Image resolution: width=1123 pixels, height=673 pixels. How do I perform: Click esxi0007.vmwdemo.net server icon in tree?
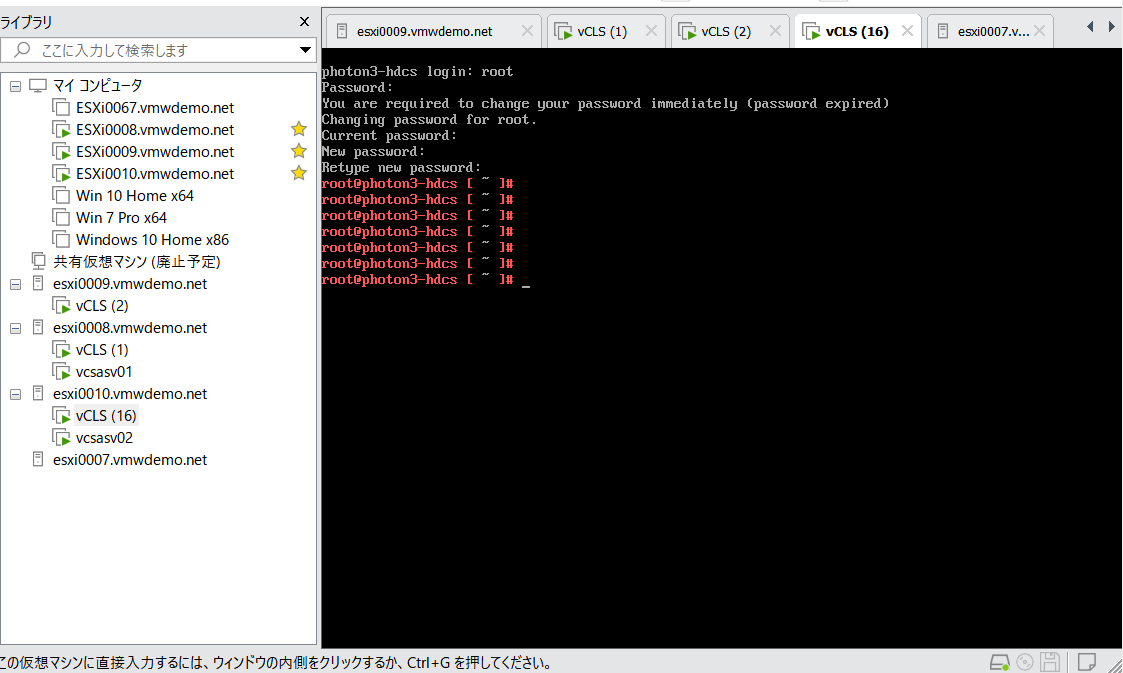(38, 460)
